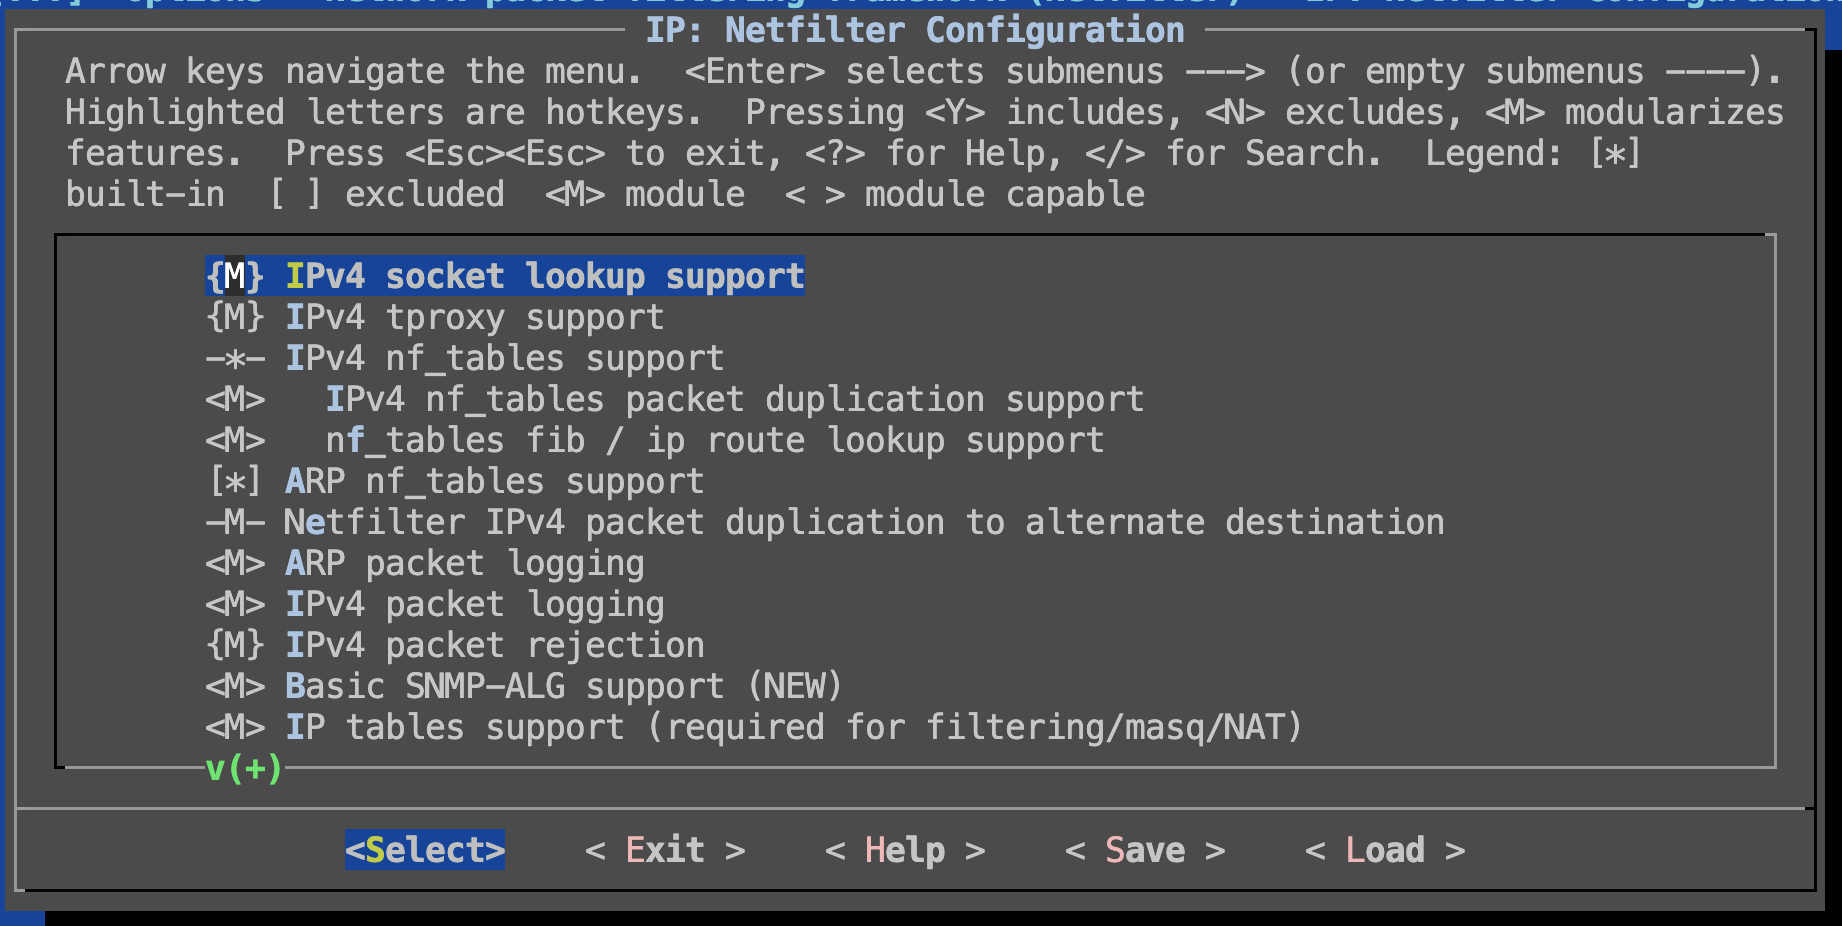Image resolution: width=1842 pixels, height=926 pixels.
Task: Select IP tables support option
Action: click(x=794, y=728)
